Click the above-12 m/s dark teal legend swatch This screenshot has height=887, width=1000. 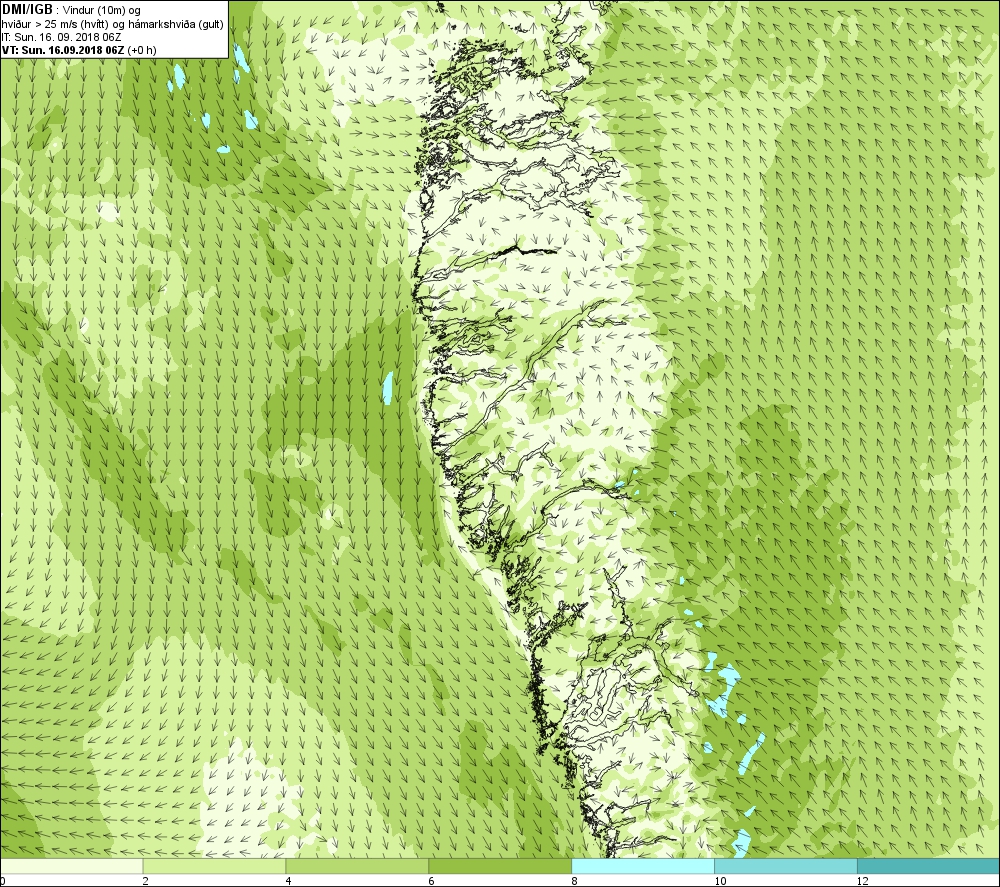pos(929,866)
